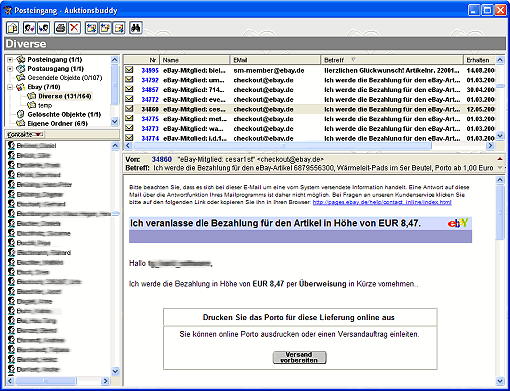Click the sort arrow in Betreff column
Screen dimensions: 510x391
(x=353, y=60)
